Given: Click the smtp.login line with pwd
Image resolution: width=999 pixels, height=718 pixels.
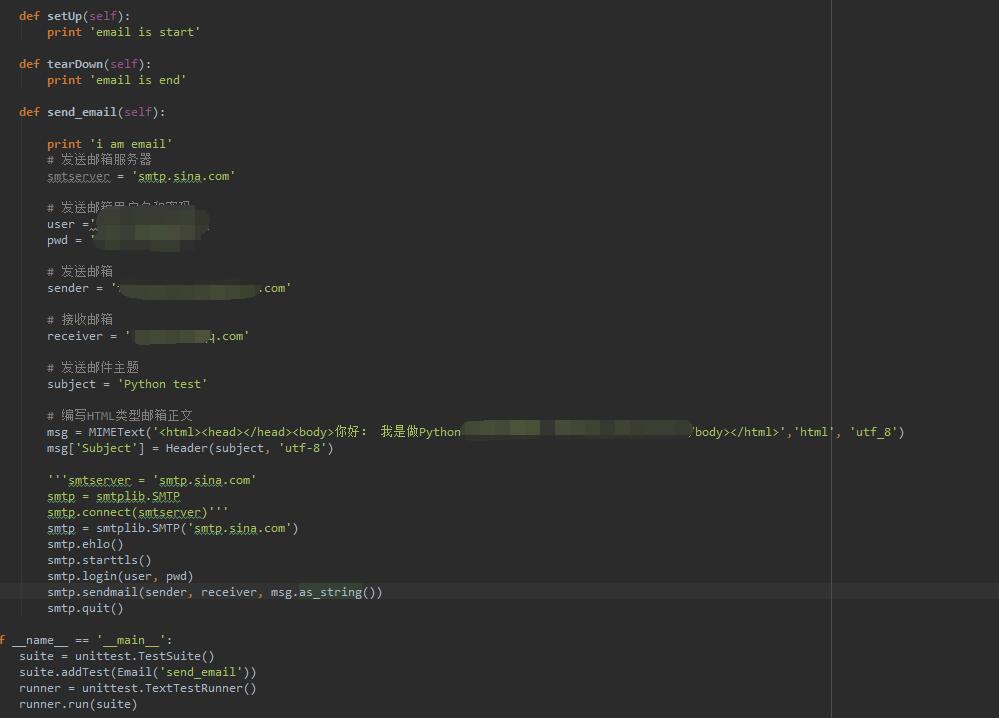Looking at the screenshot, I should pyautogui.click(x=118, y=575).
